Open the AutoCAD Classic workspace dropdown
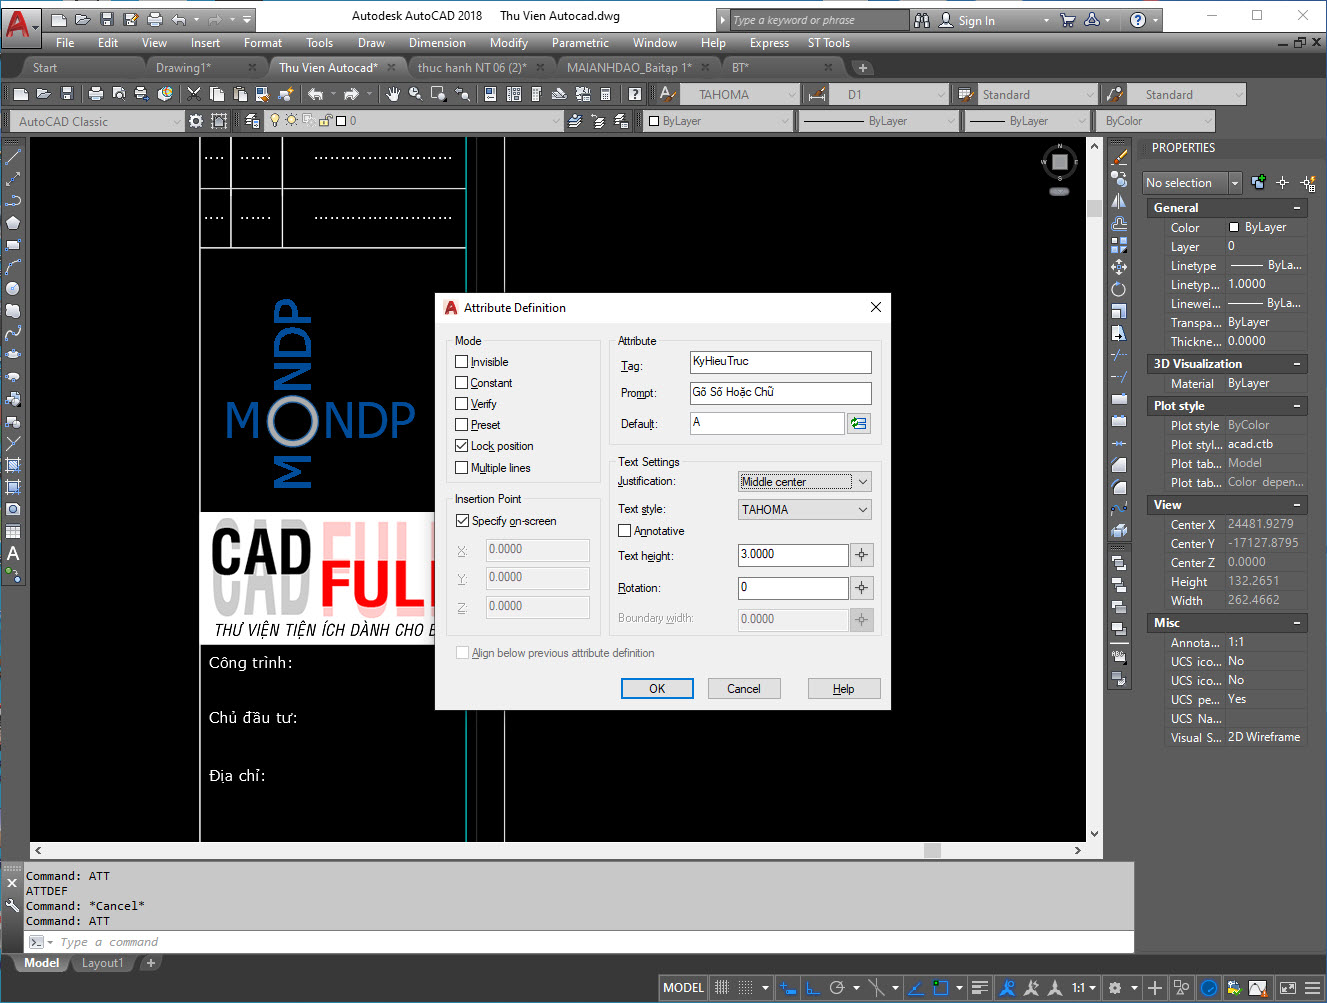This screenshot has width=1327, height=1003. coord(99,121)
